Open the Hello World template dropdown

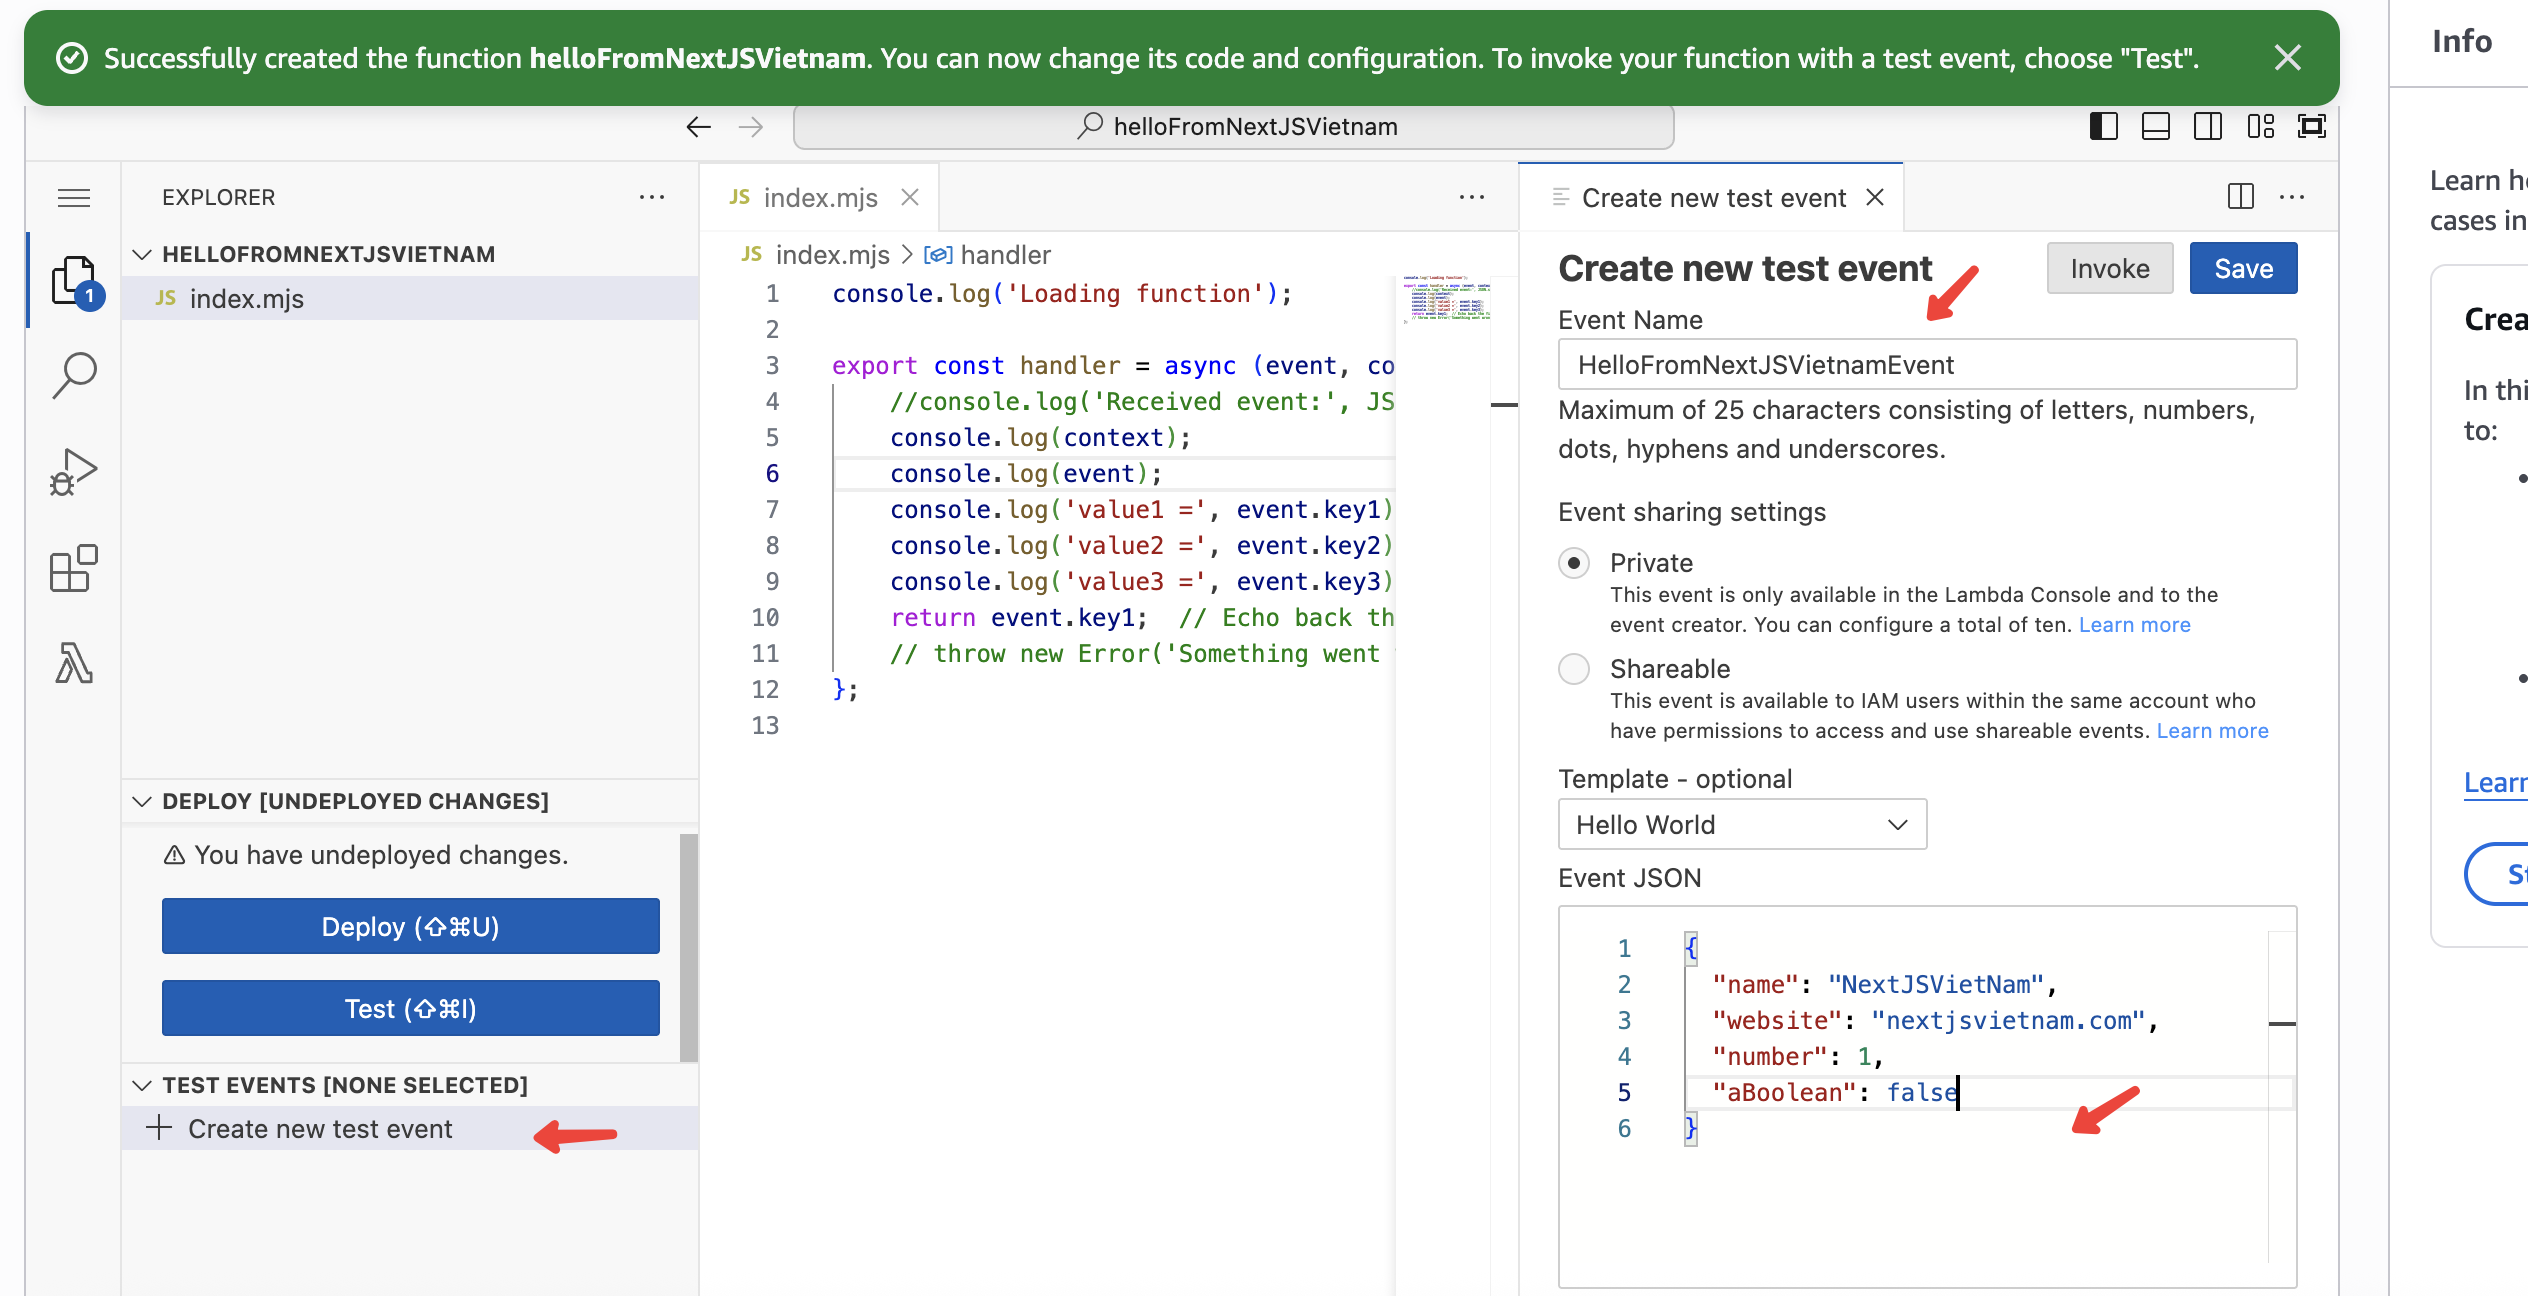1741,824
